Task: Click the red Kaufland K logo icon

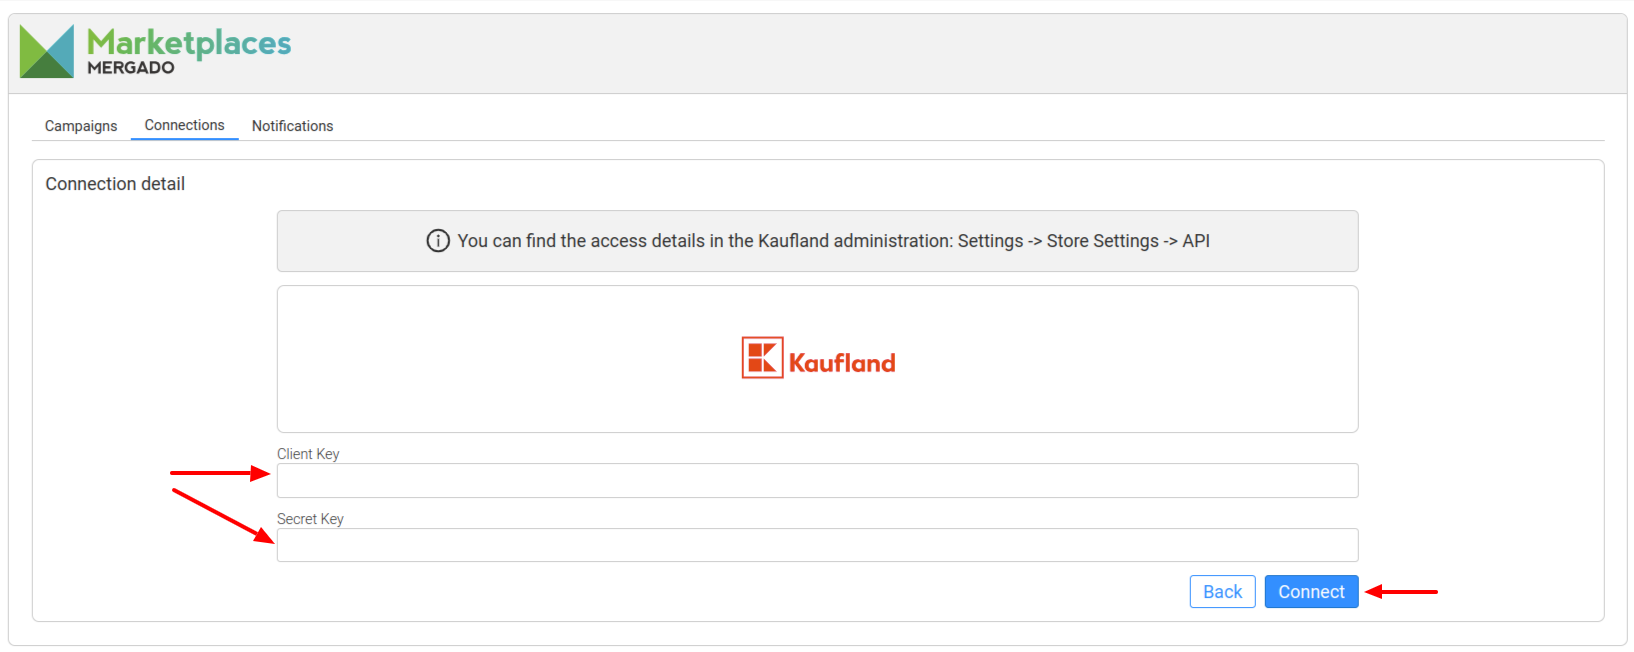Action: tap(762, 358)
